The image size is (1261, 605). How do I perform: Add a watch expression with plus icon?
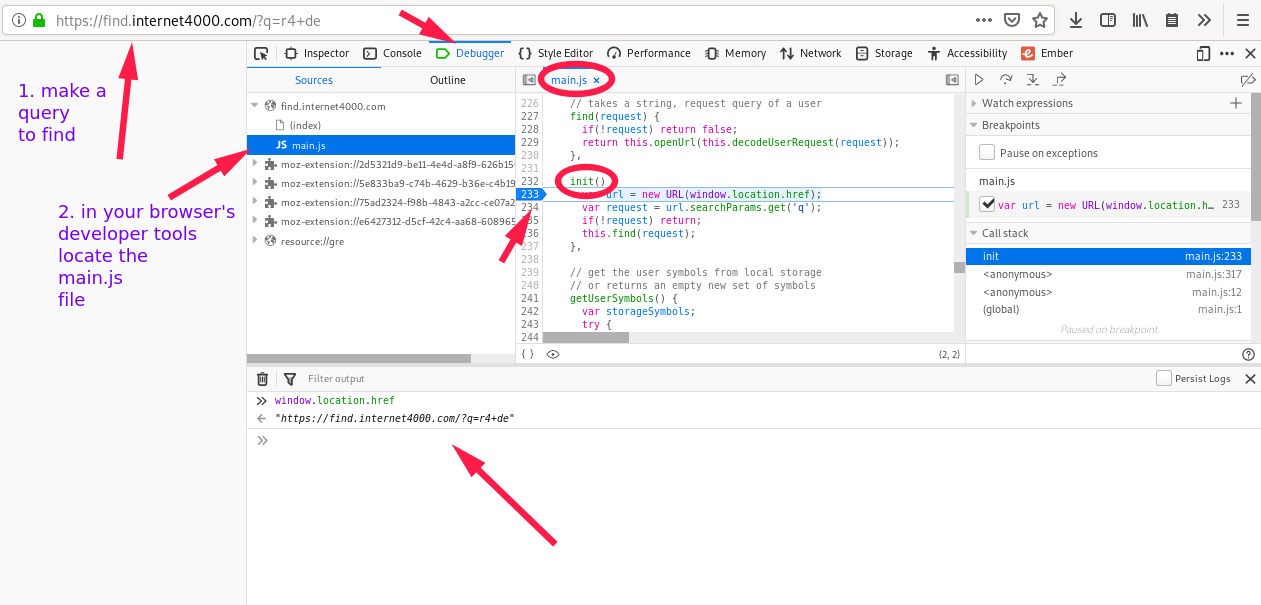pyautogui.click(x=1236, y=103)
